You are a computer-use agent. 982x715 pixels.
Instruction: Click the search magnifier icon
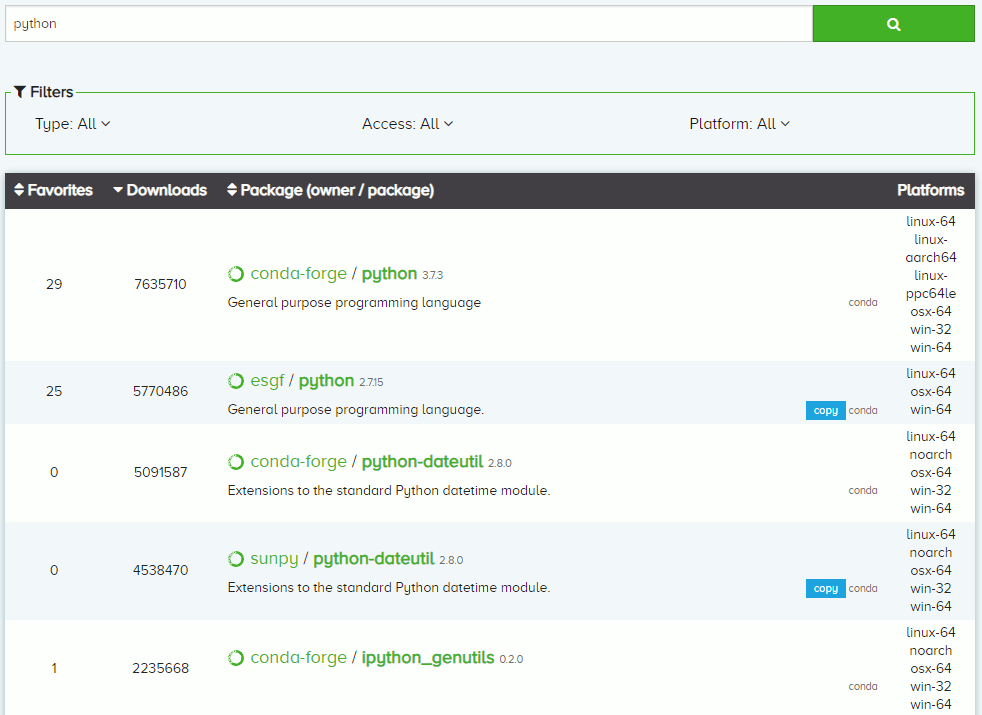pyautogui.click(x=893, y=23)
